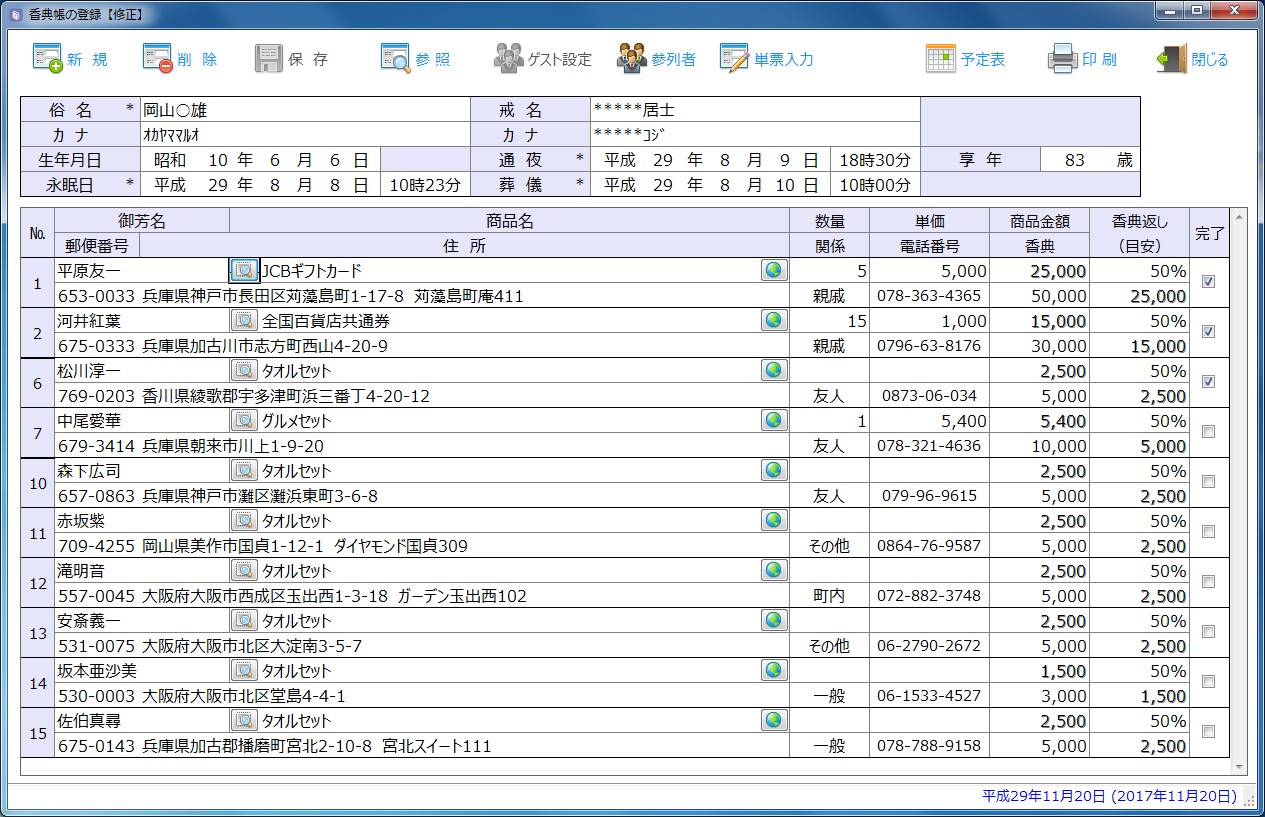Click the 商品名 column header

[x=509, y=221]
